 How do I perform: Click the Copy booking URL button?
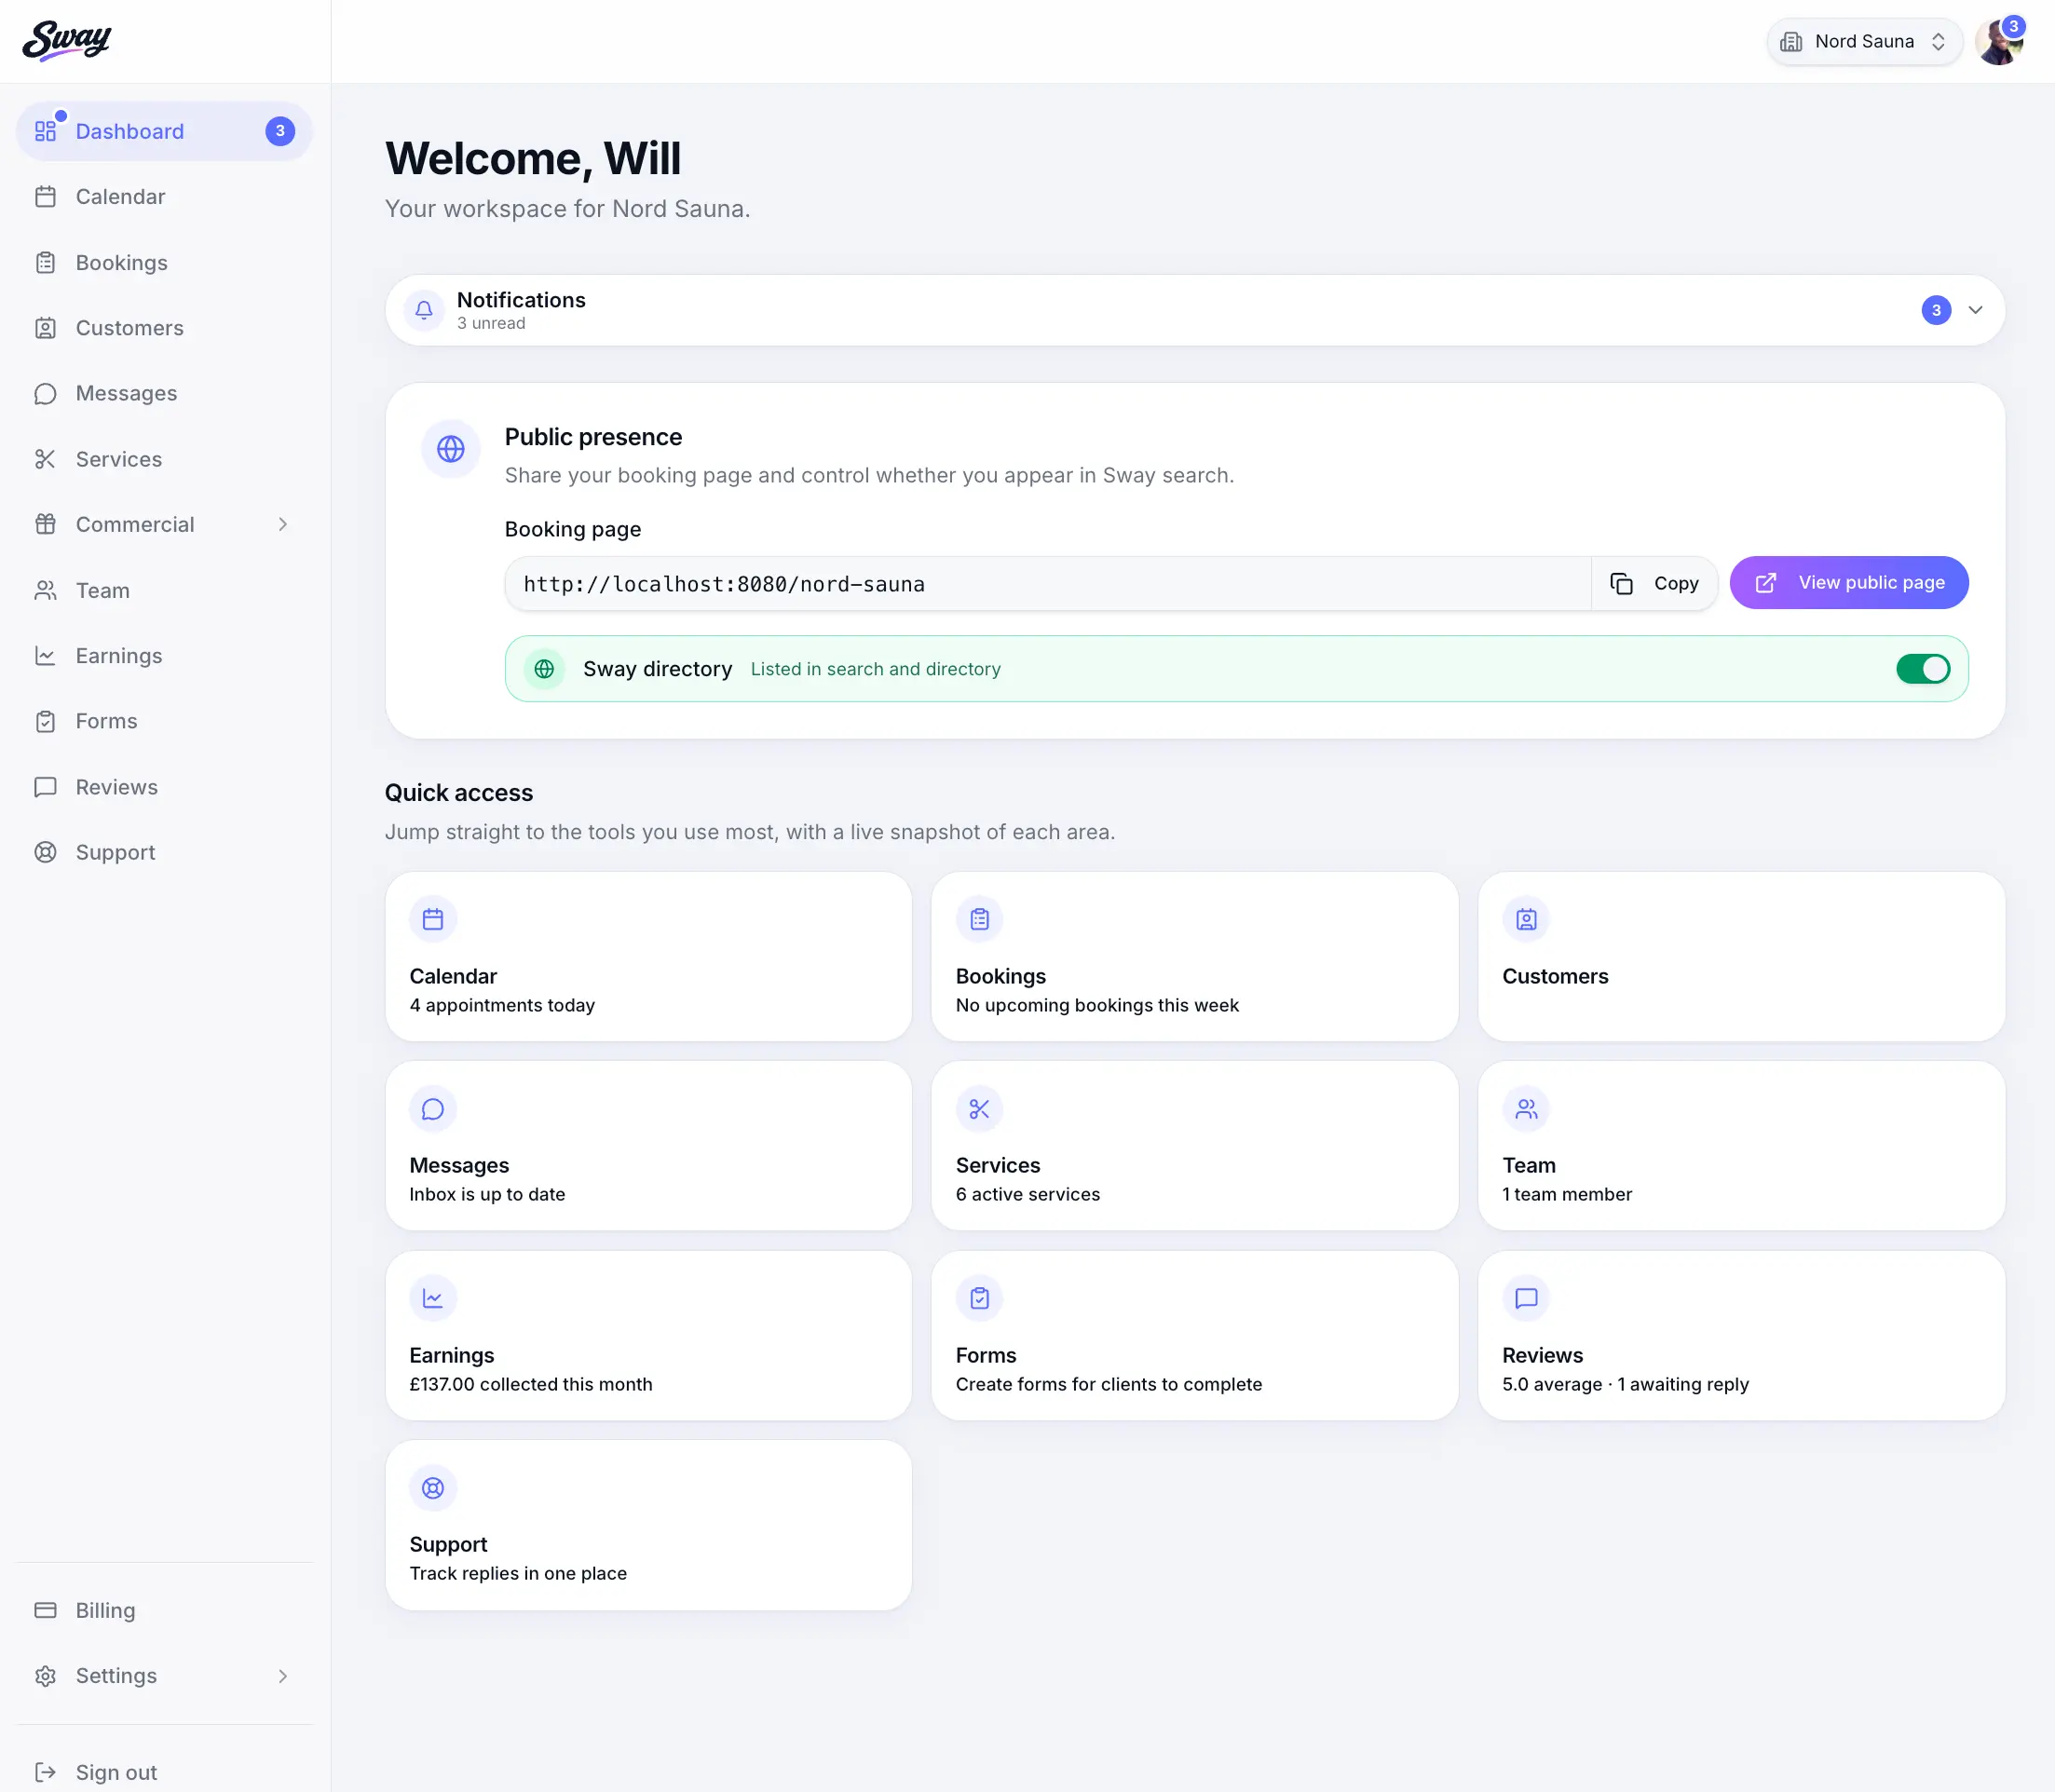(1655, 583)
